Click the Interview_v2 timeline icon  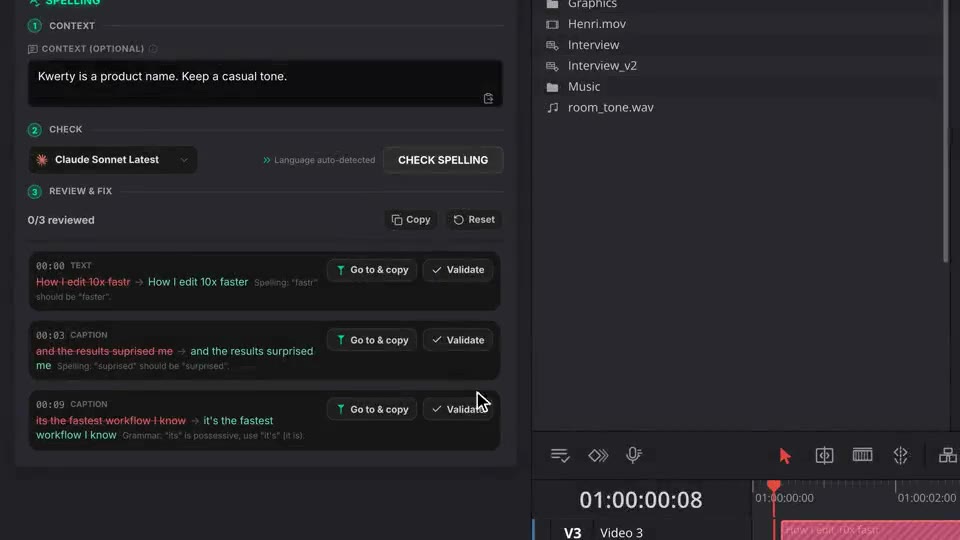552,66
